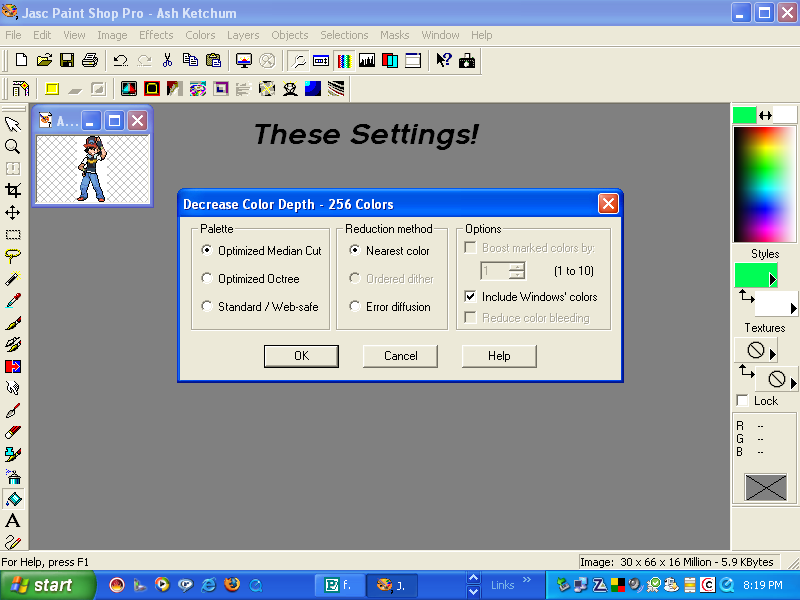Viewport: 800px width, 600px height.
Task: Select the Flood Fill tool
Action: 13,498
